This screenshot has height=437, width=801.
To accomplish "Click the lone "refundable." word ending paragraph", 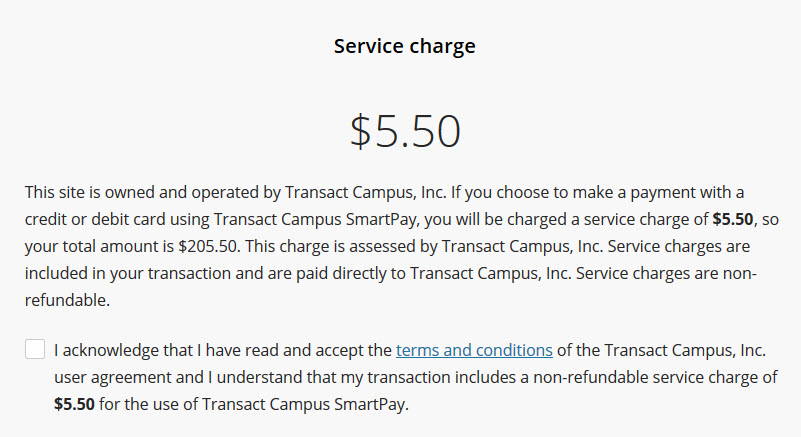I will [67, 300].
